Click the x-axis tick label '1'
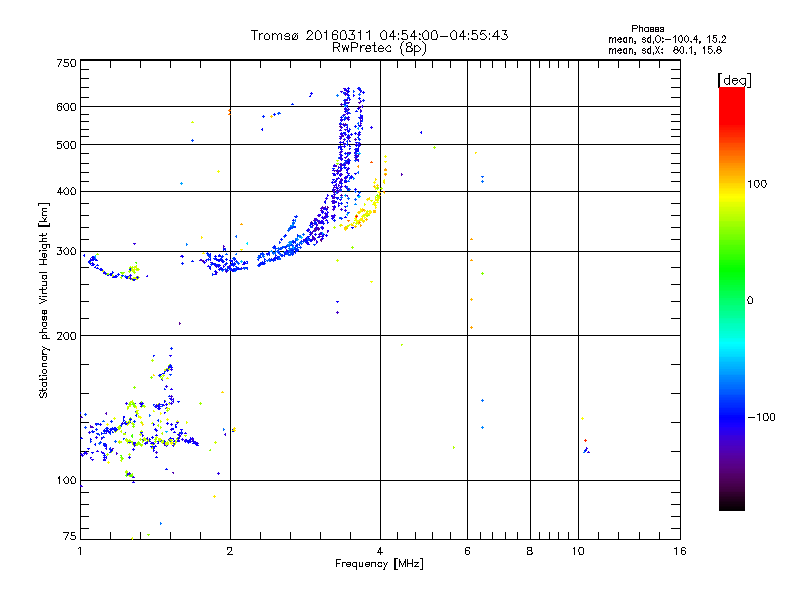 pyautogui.click(x=80, y=551)
